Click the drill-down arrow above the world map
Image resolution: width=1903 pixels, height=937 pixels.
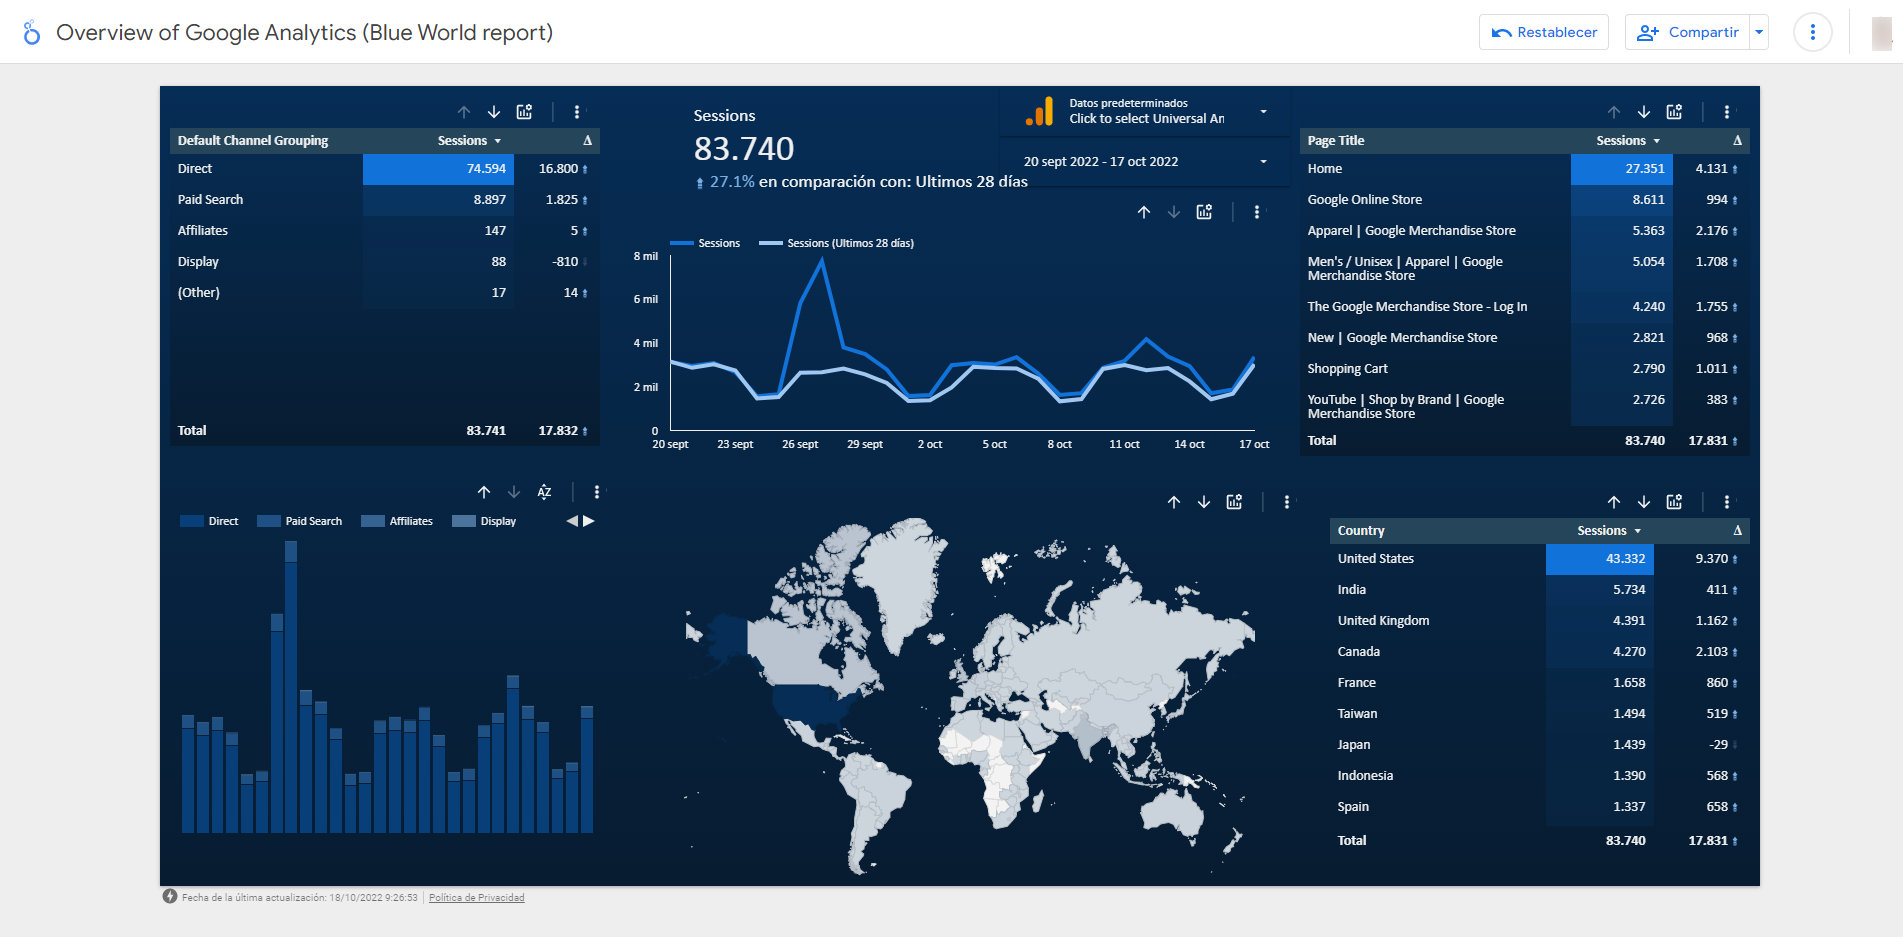(1203, 502)
